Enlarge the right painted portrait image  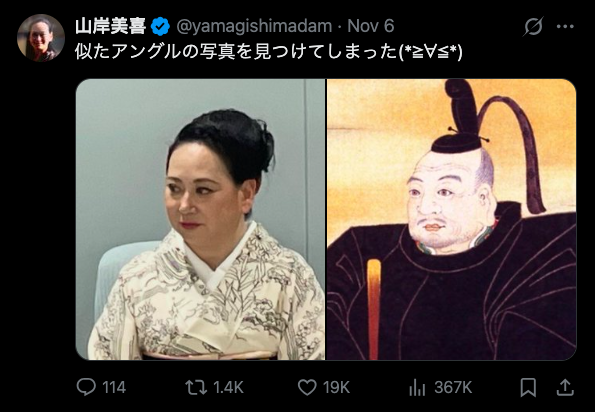(452, 219)
